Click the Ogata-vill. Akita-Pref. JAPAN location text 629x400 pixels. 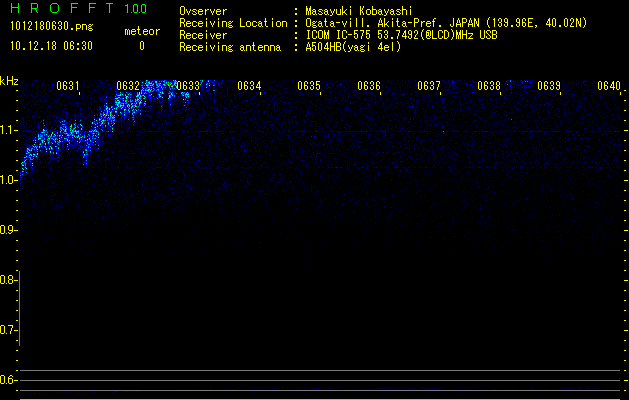tap(446, 23)
